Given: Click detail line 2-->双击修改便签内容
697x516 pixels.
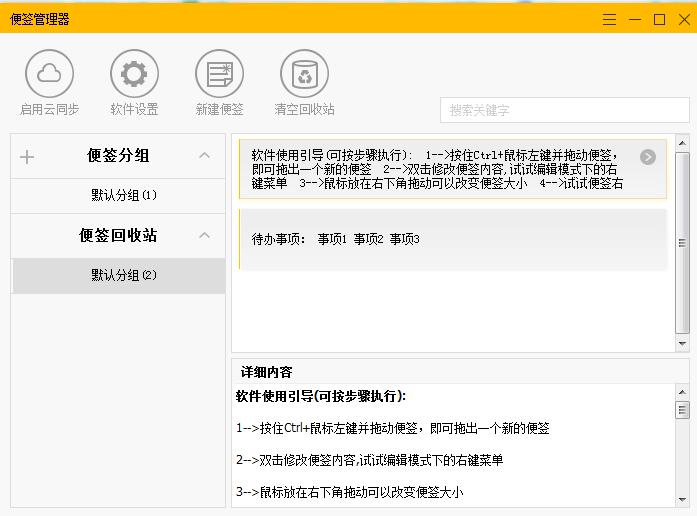Looking at the screenshot, I should (x=369, y=460).
